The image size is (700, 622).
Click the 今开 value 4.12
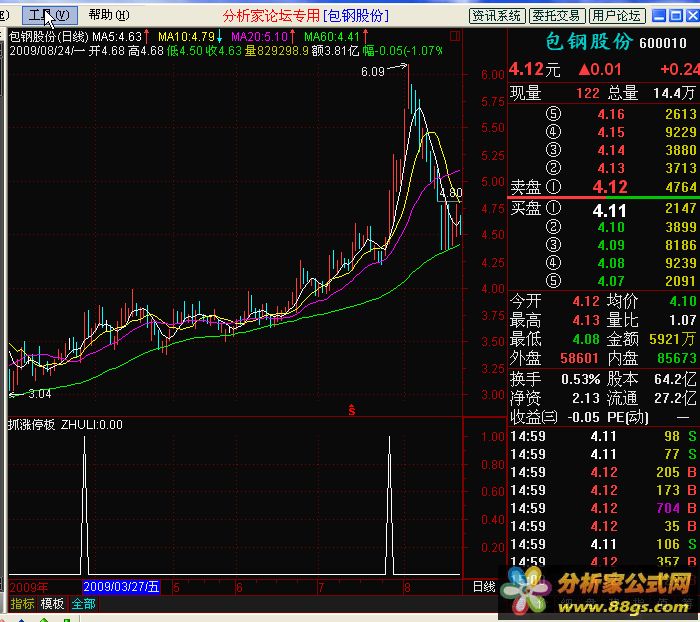point(586,301)
